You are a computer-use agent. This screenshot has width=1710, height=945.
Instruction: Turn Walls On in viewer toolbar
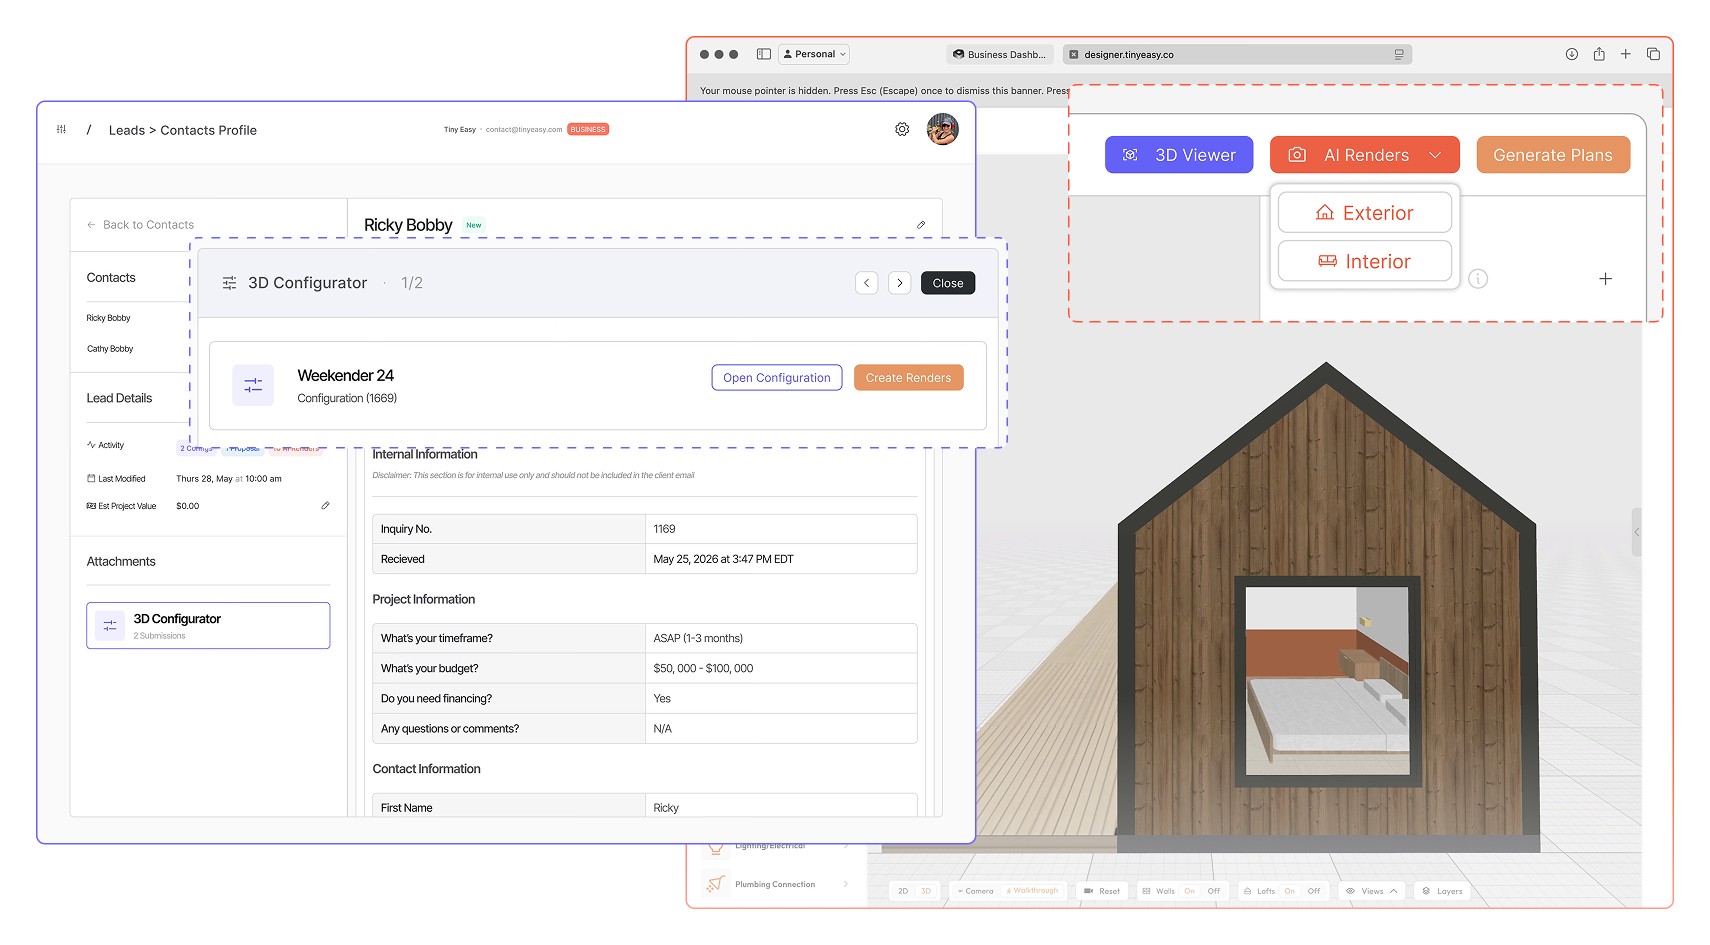tap(1189, 891)
